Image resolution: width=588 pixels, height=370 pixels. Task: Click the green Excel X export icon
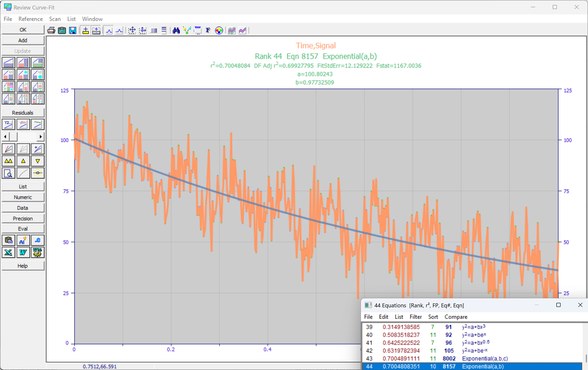click(x=8, y=252)
